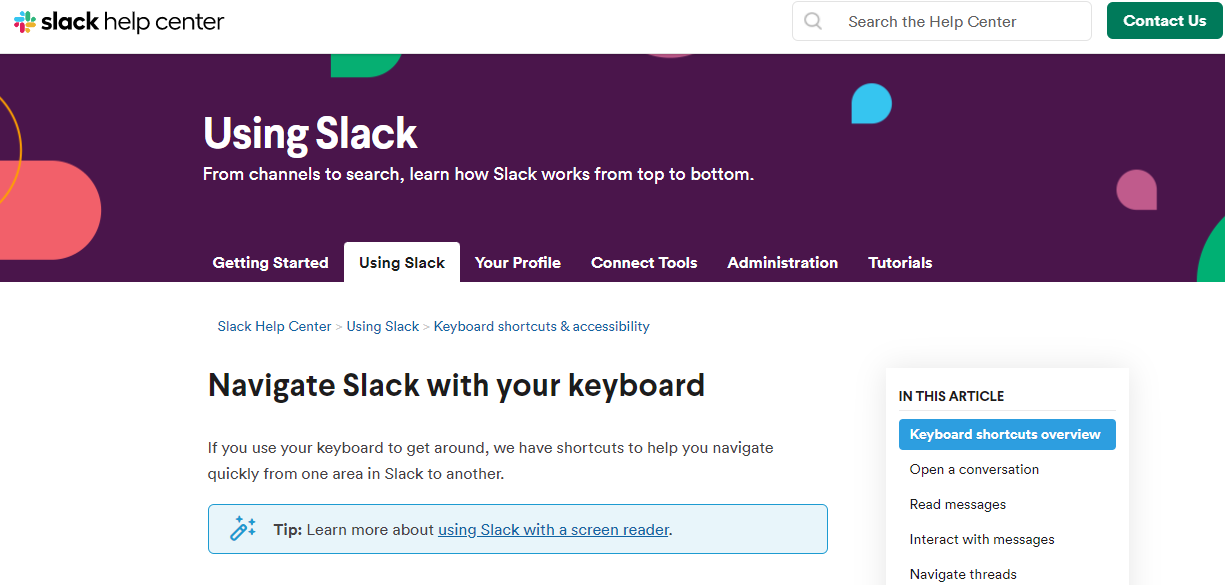The height and width of the screenshot is (585, 1225).
Task: Open Keyboard shortcuts & accessibility breadcrumb
Action: coord(542,326)
